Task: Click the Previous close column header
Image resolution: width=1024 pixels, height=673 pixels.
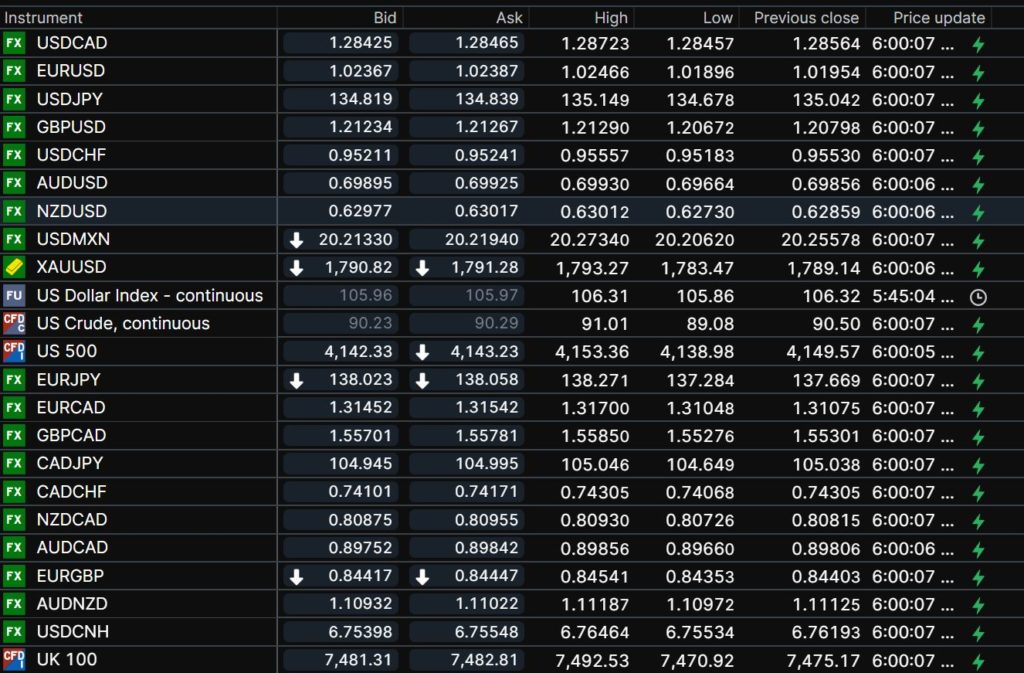Action: (806, 17)
